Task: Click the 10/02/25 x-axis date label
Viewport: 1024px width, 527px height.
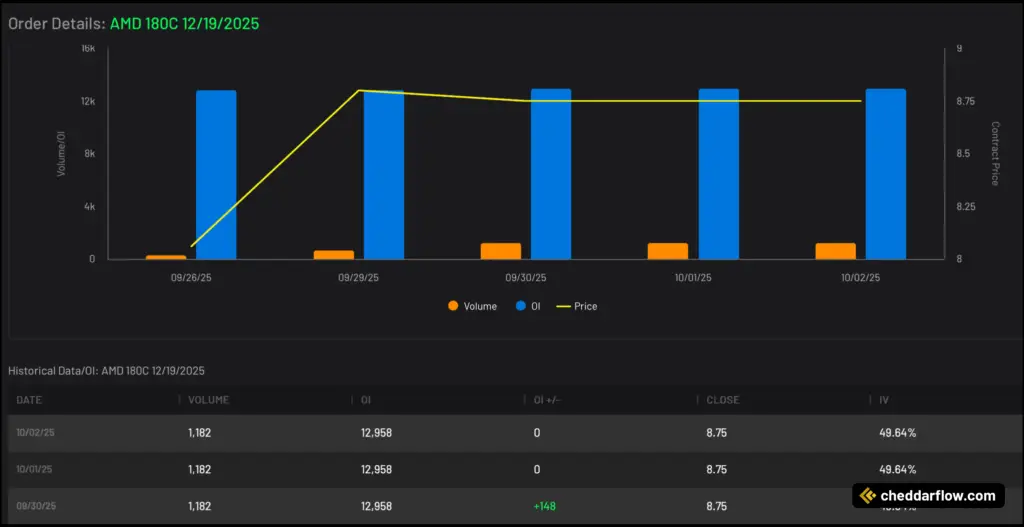Action: click(861, 278)
